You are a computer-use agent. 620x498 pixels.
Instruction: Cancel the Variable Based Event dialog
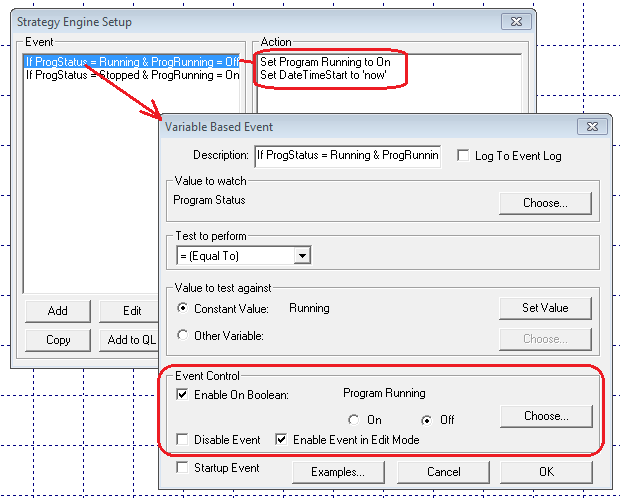click(443, 472)
